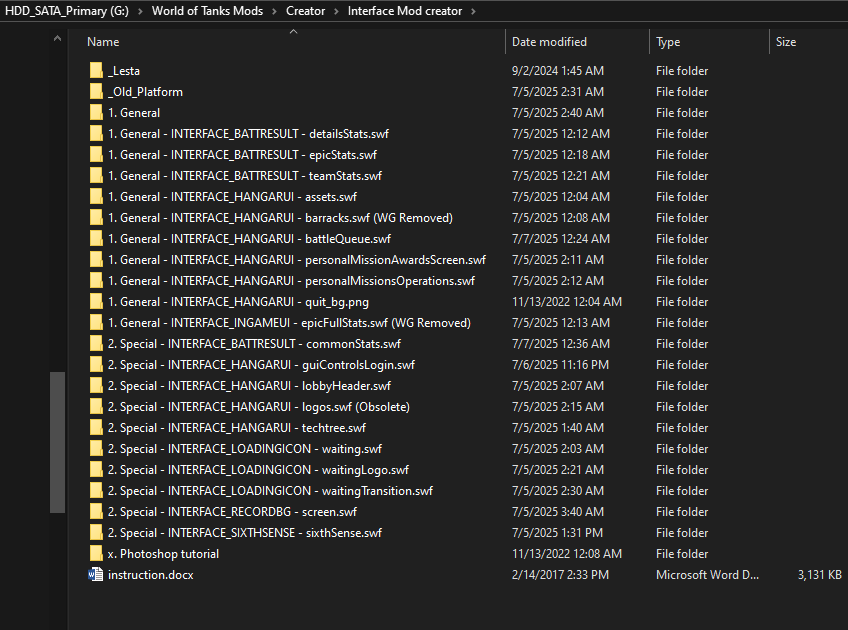Click the techtree.swf folder name

[x=237, y=428]
